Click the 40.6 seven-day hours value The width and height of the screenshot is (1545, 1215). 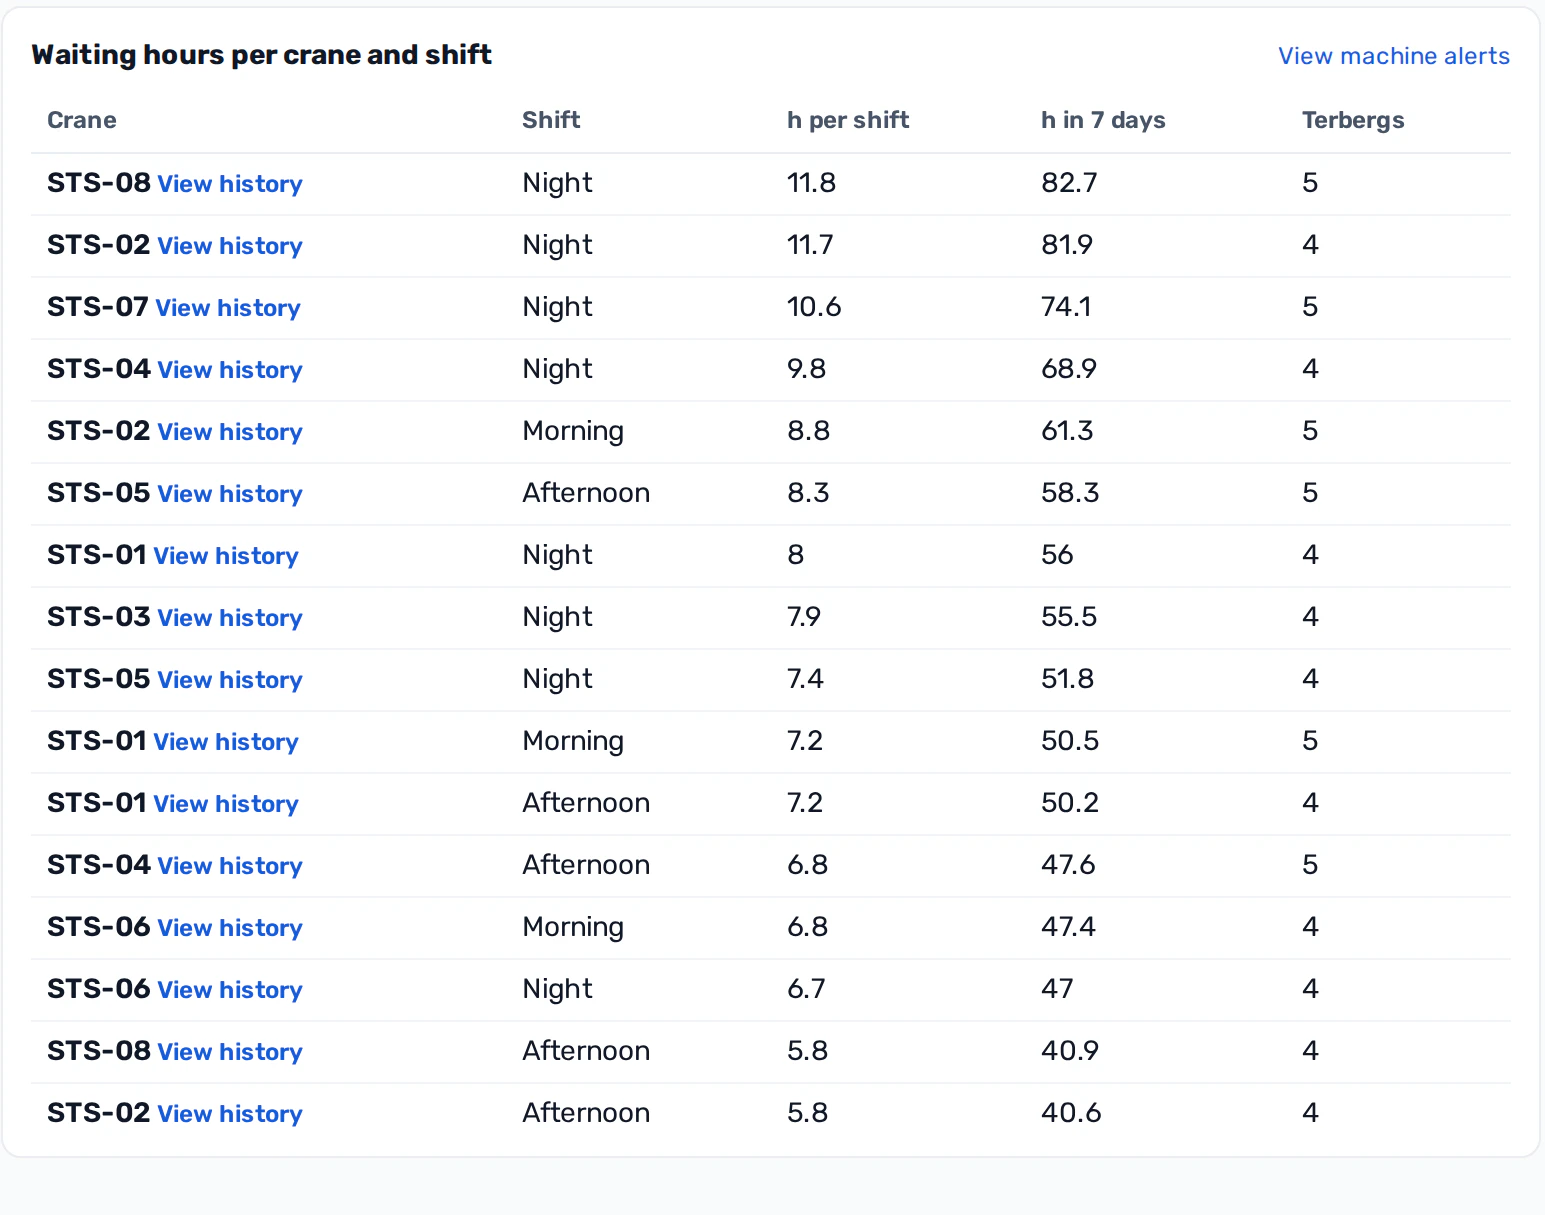tap(1071, 1113)
